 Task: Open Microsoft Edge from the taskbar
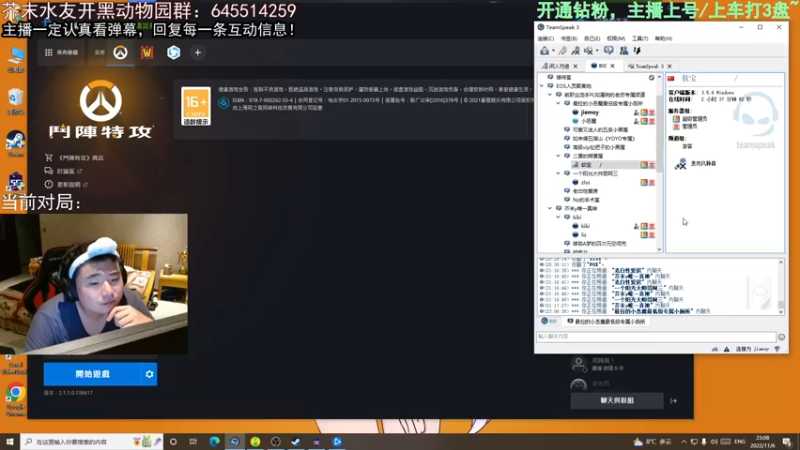[214, 441]
